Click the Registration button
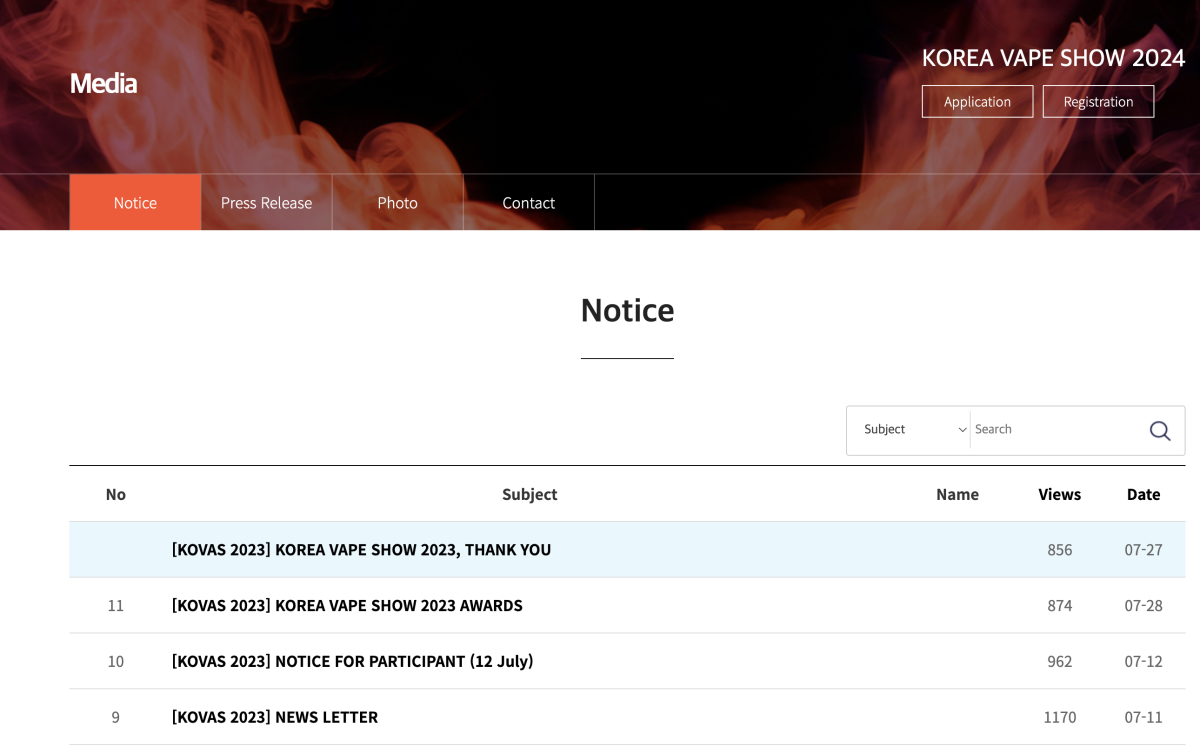1200x746 pixels. (x=1098, y=101)
